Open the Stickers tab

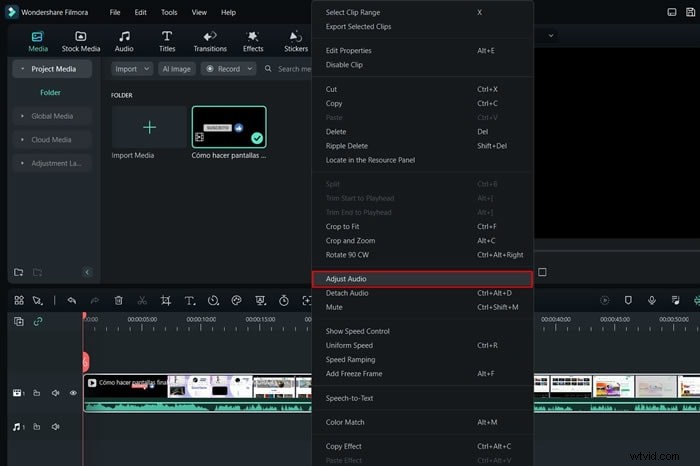point(296,42)
